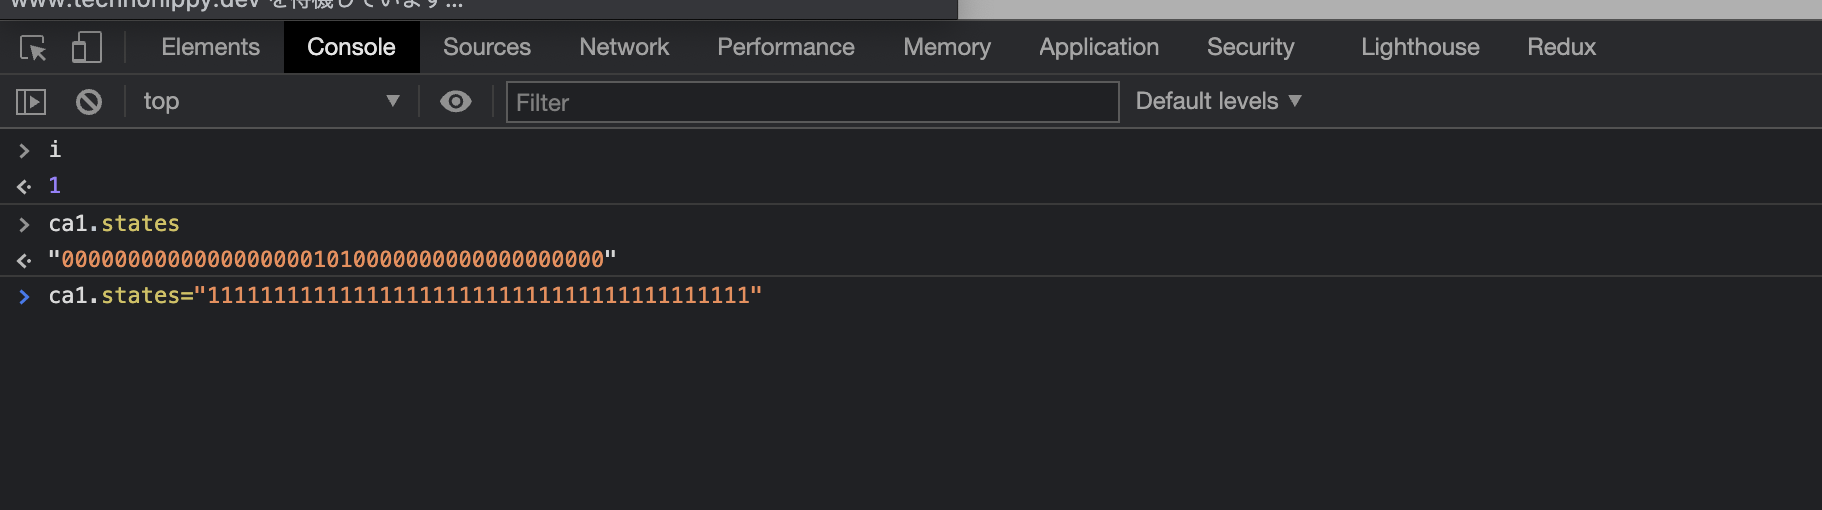Viewport: 1822px width, 510px height.
Task: Click the console prompt line with ca1.states assignment
Action: coord(405,295)
